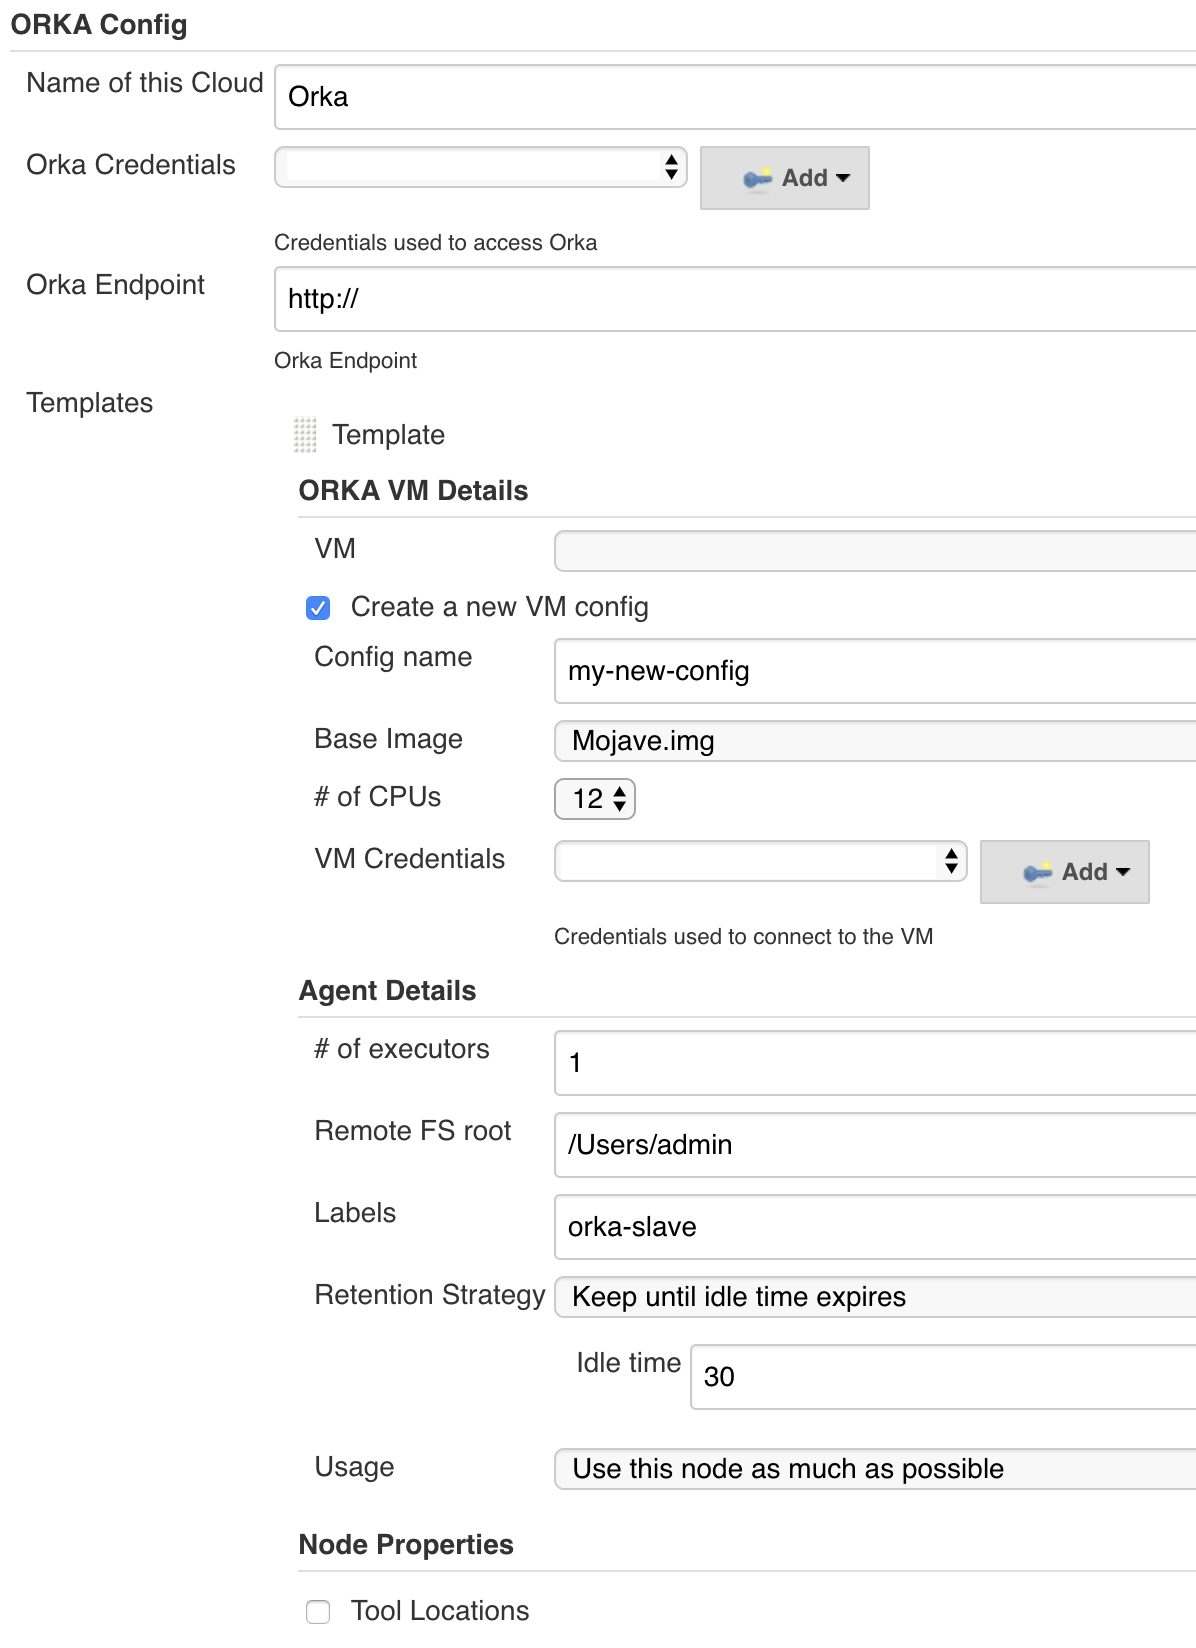Click Add button next to Orka Credentials
This screenshot has height=1648, width=1196.
pos(785,178)
